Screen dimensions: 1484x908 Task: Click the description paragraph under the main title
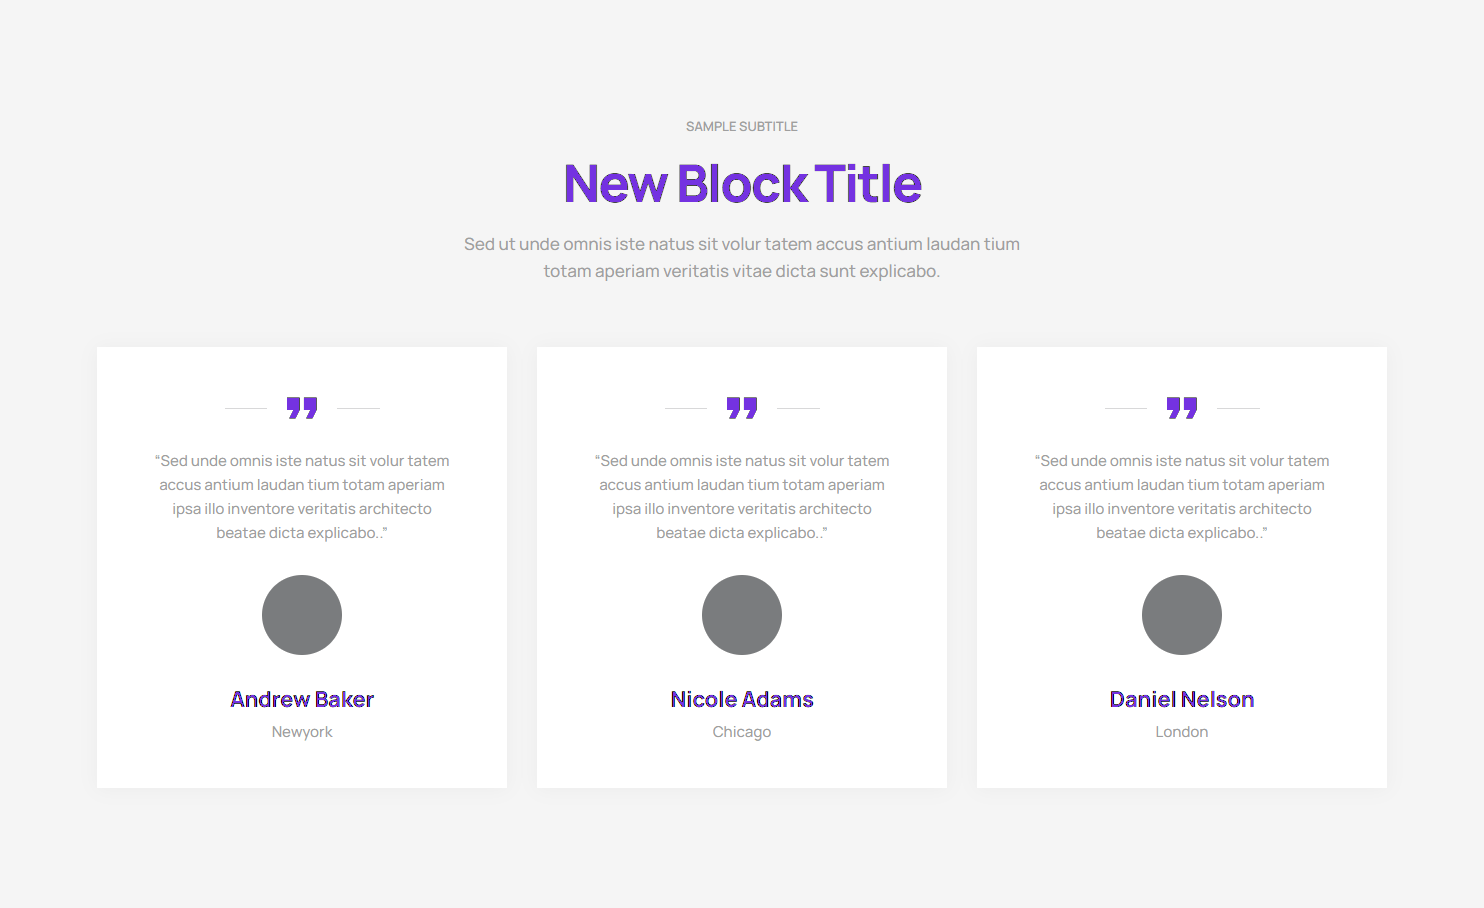pyautogui.click(x=742, y=257)
